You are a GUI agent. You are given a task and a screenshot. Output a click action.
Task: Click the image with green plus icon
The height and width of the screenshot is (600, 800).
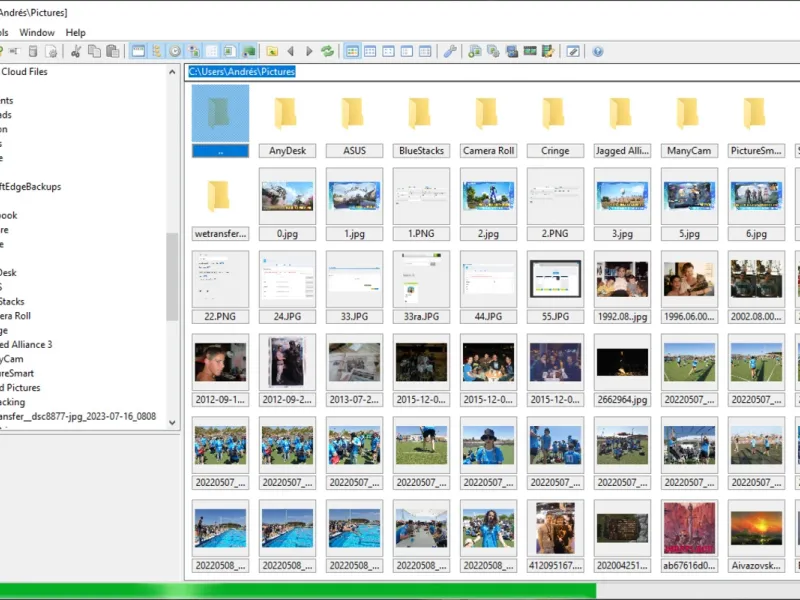[475, 51]
